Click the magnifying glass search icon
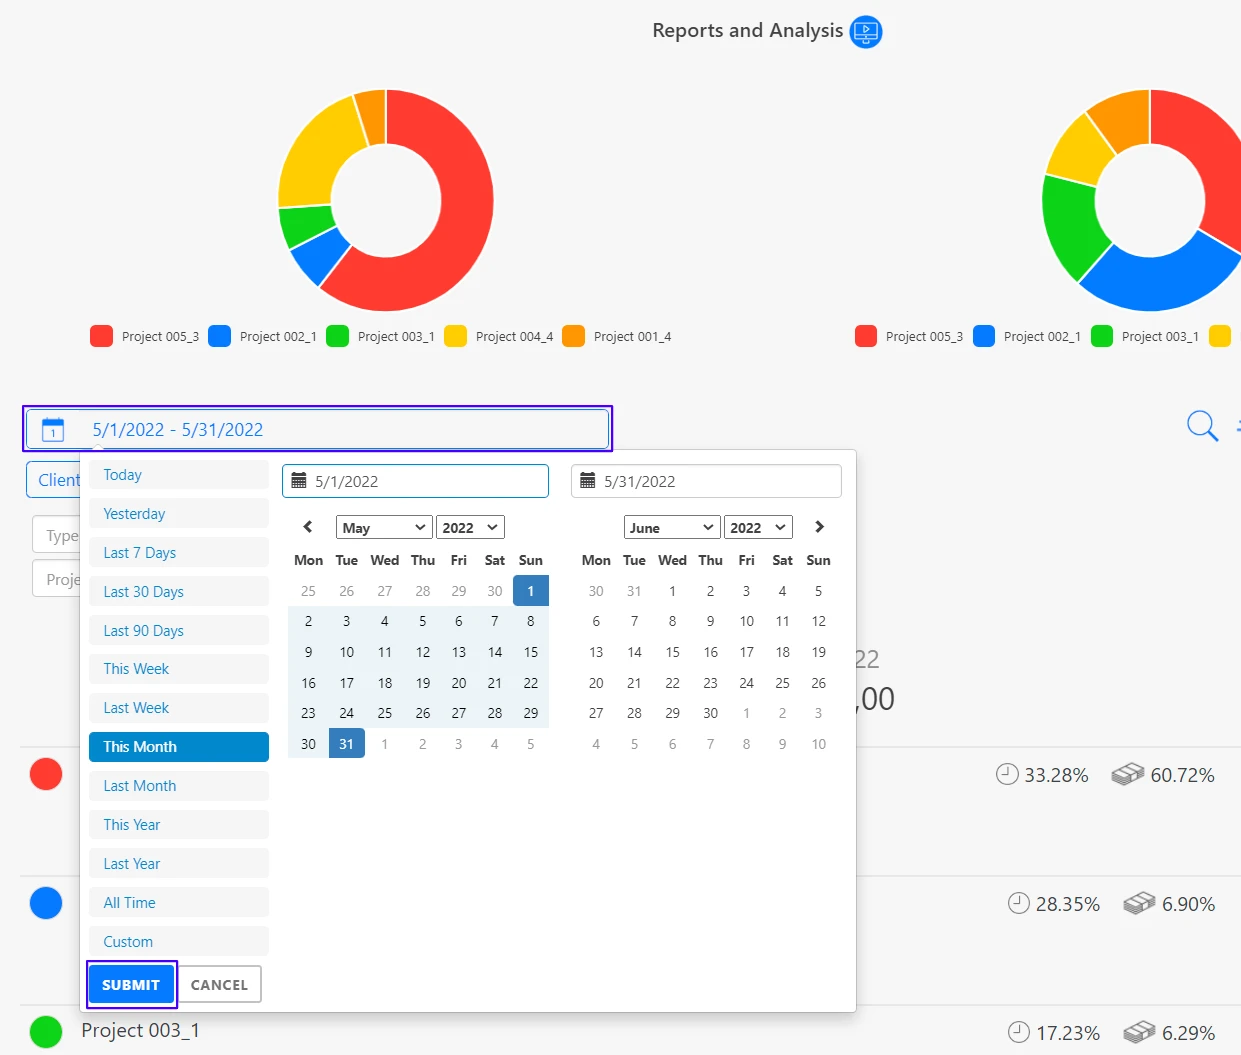Screen dimensions: 1241x1055 coord(1201,426)
